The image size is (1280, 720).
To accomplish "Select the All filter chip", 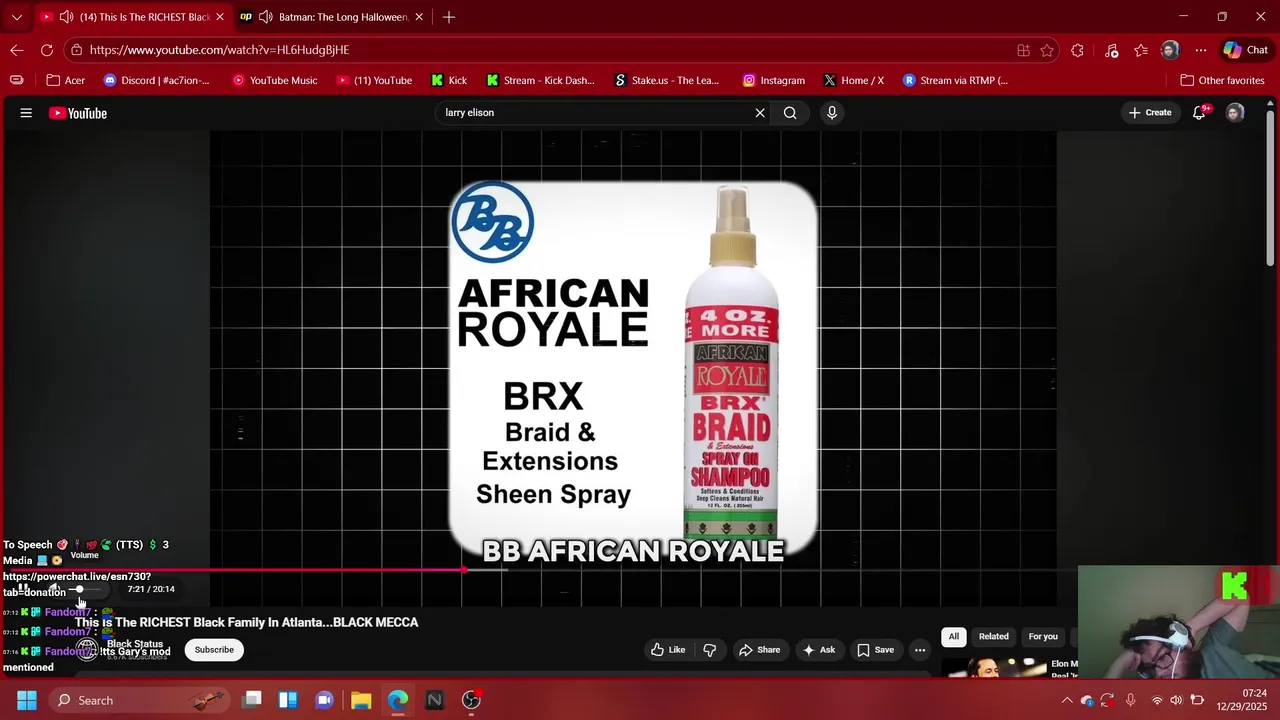I will pos(954,636).
